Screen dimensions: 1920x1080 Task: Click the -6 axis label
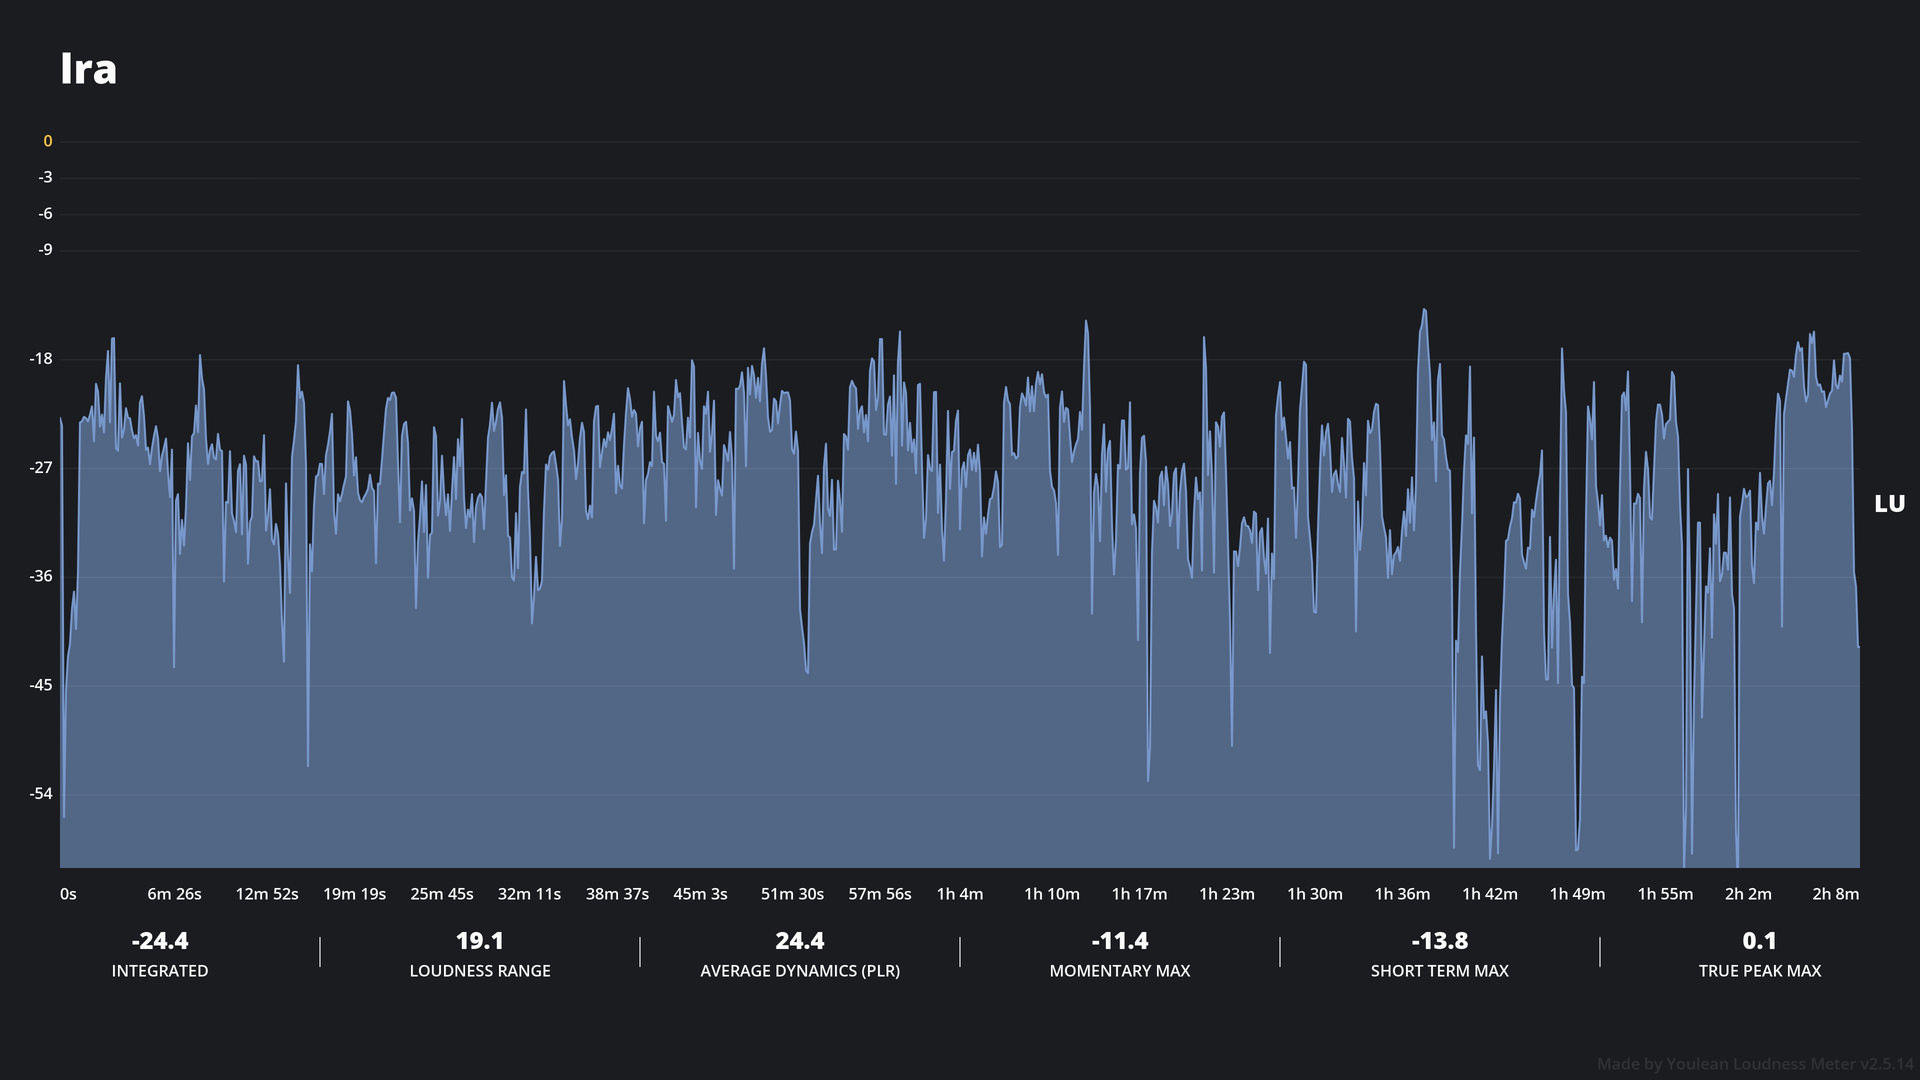tap(45, 213)
